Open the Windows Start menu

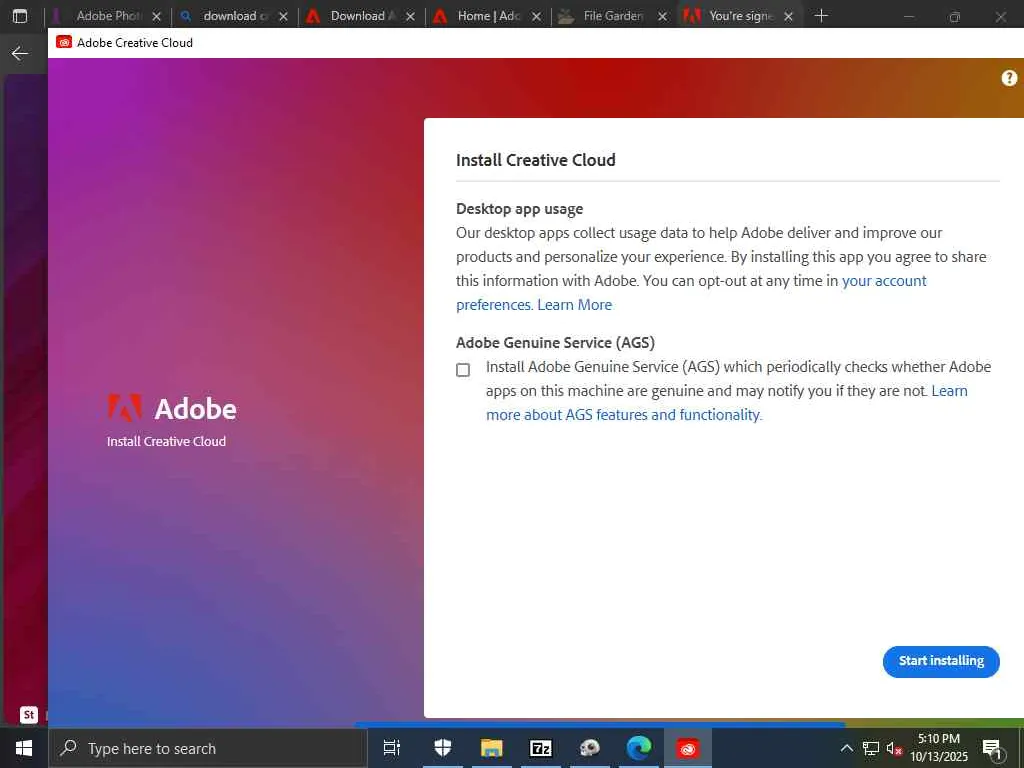pos(24,748)
